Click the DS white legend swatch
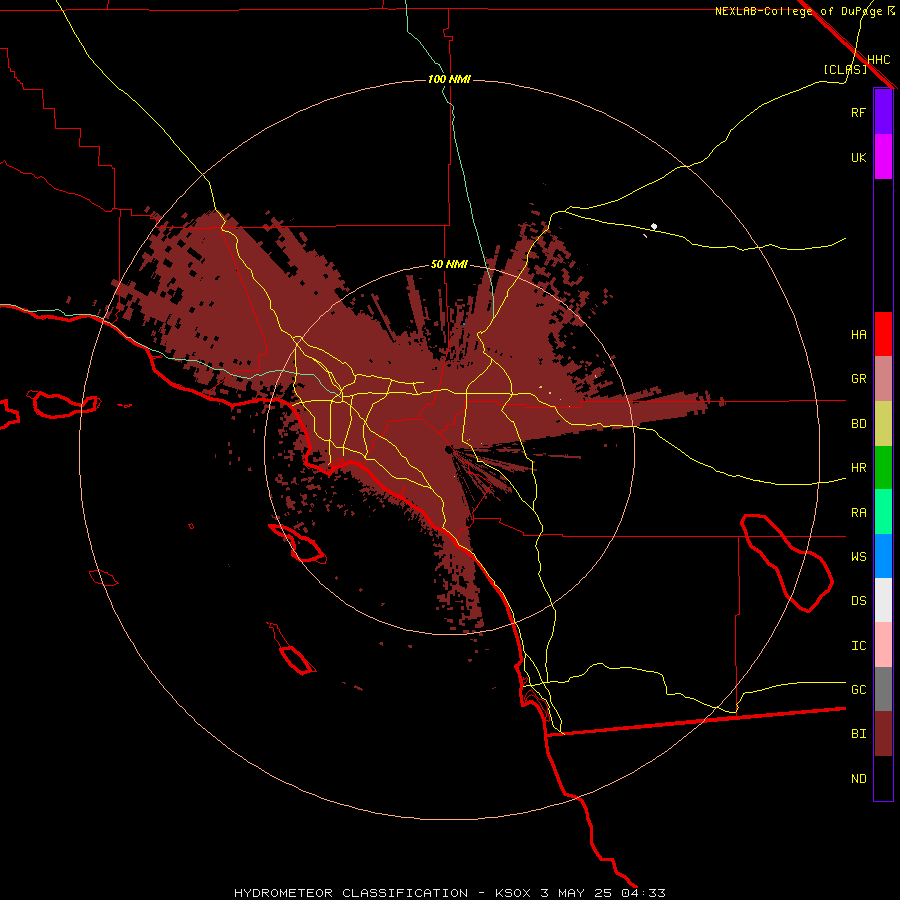 (883, 600)
